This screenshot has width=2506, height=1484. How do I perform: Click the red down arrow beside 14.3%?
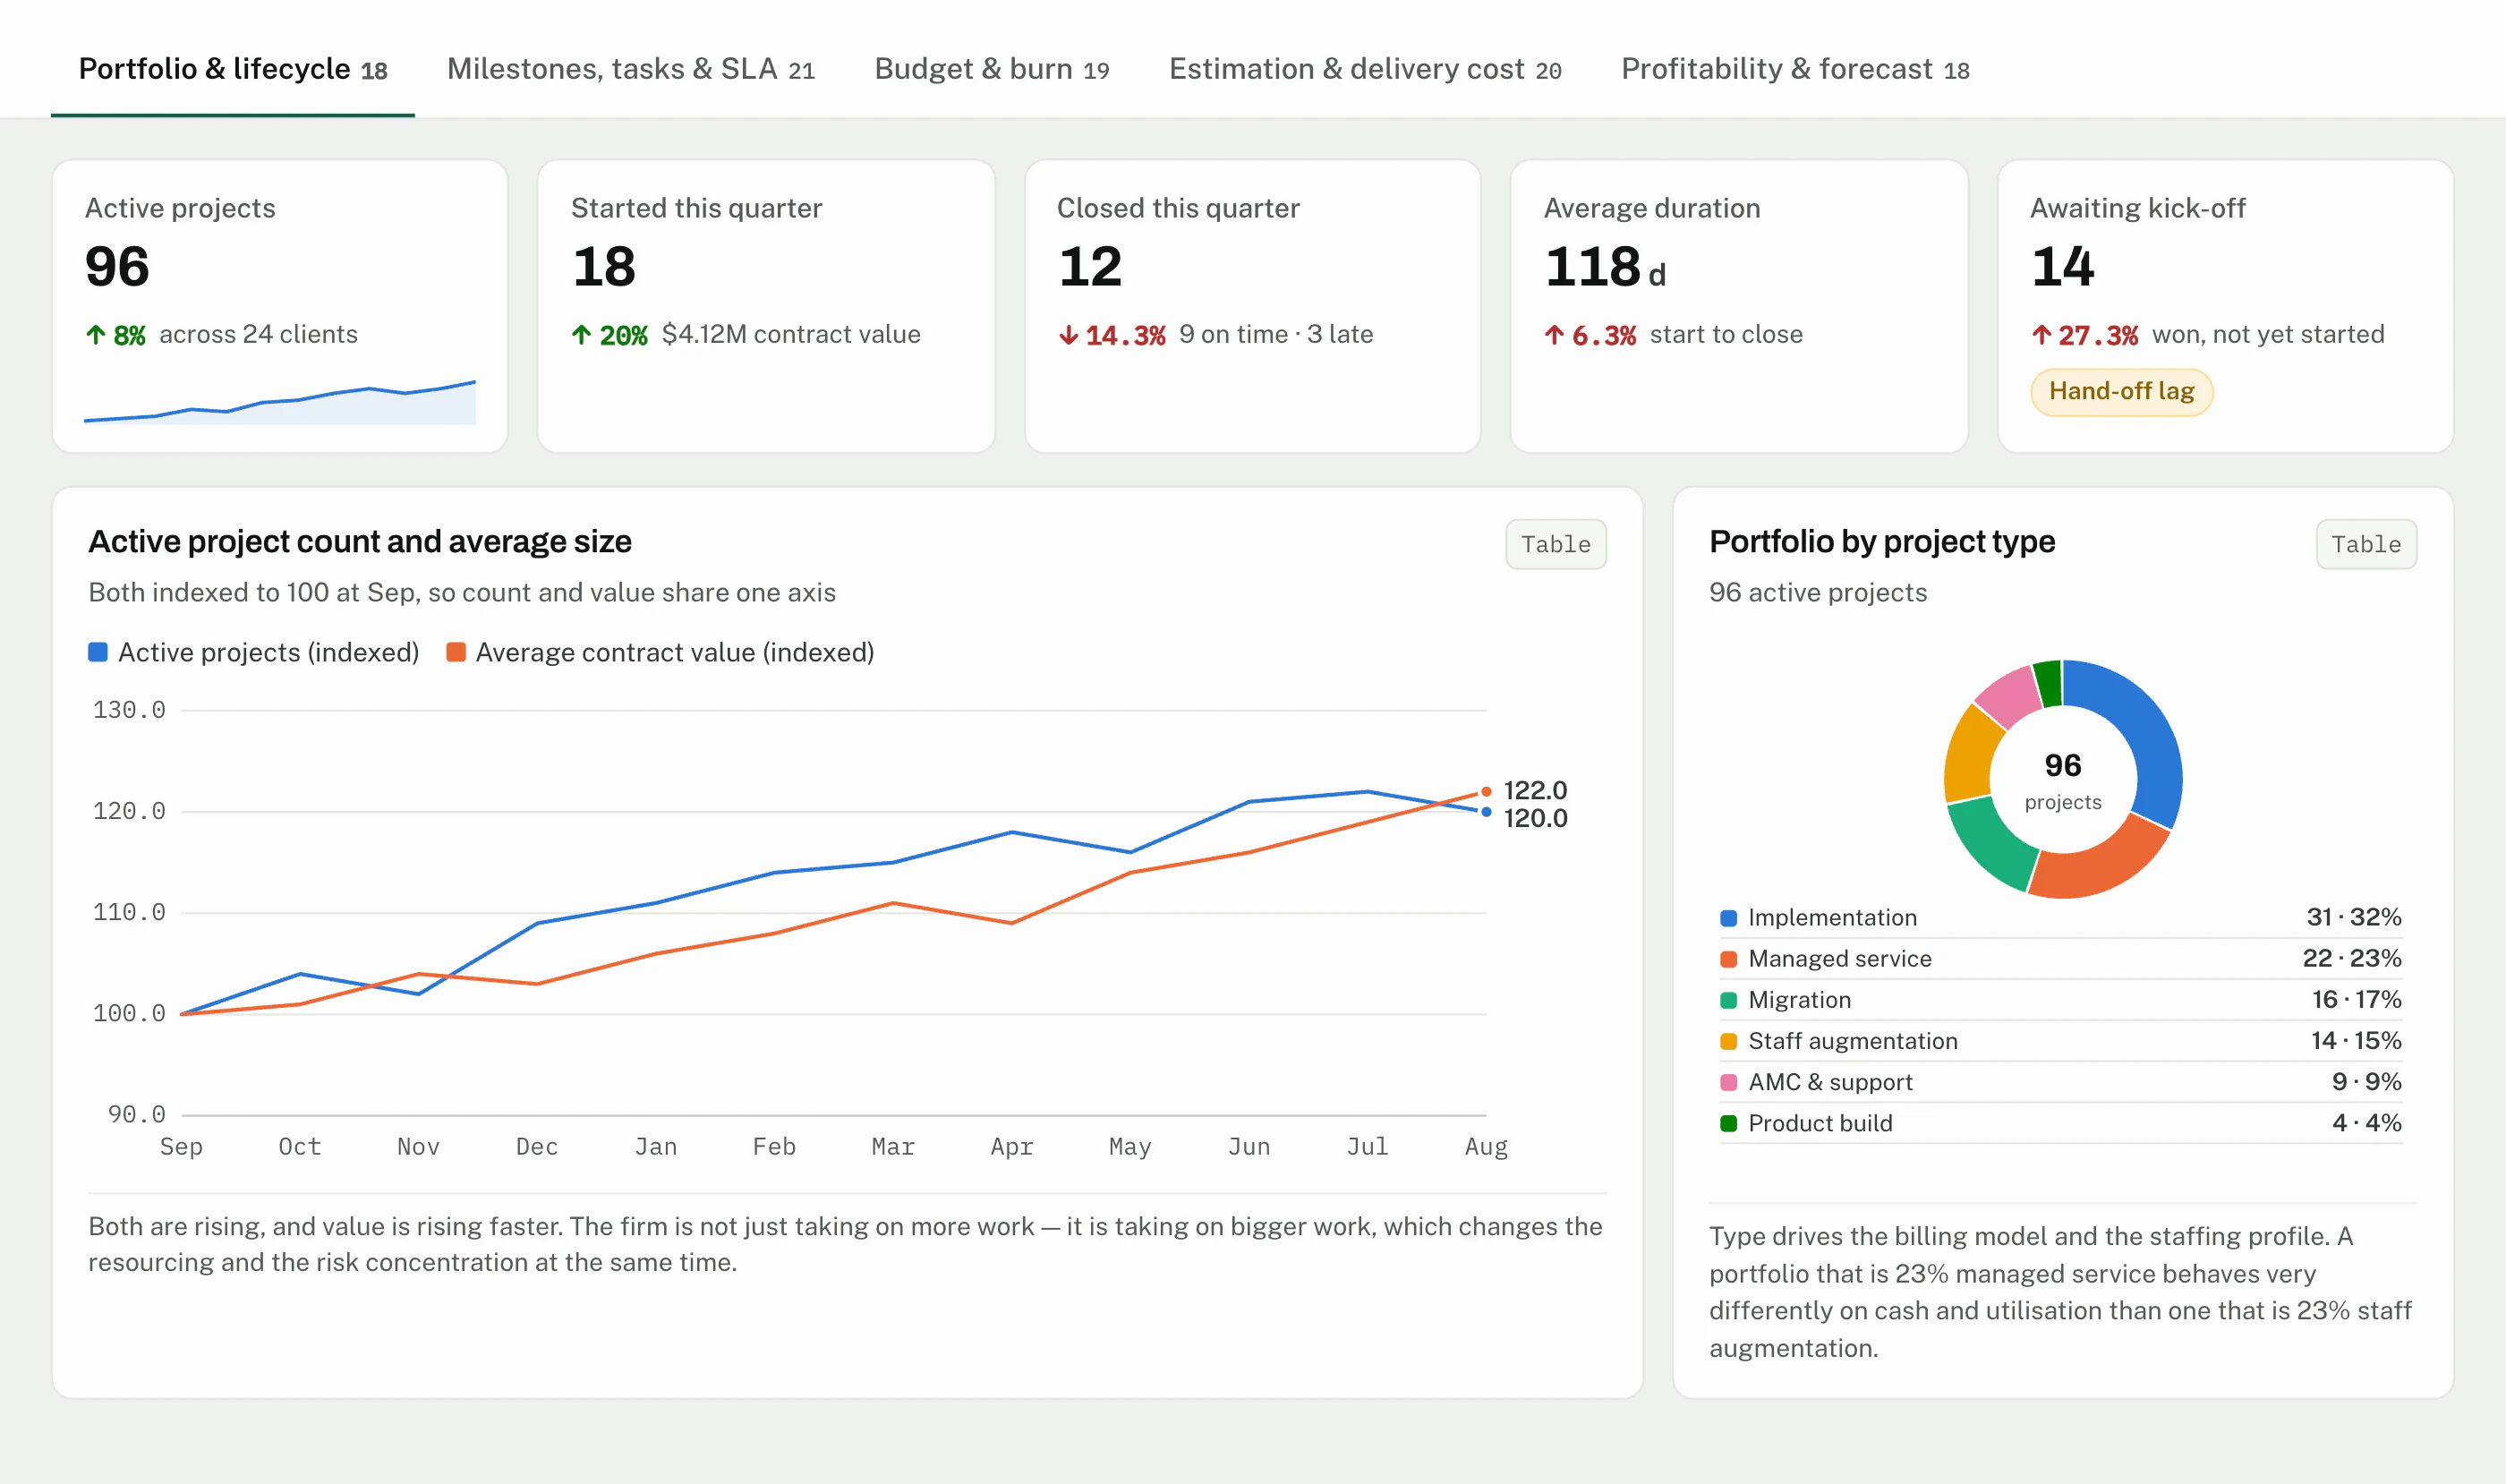click(x=1068, y=335)
